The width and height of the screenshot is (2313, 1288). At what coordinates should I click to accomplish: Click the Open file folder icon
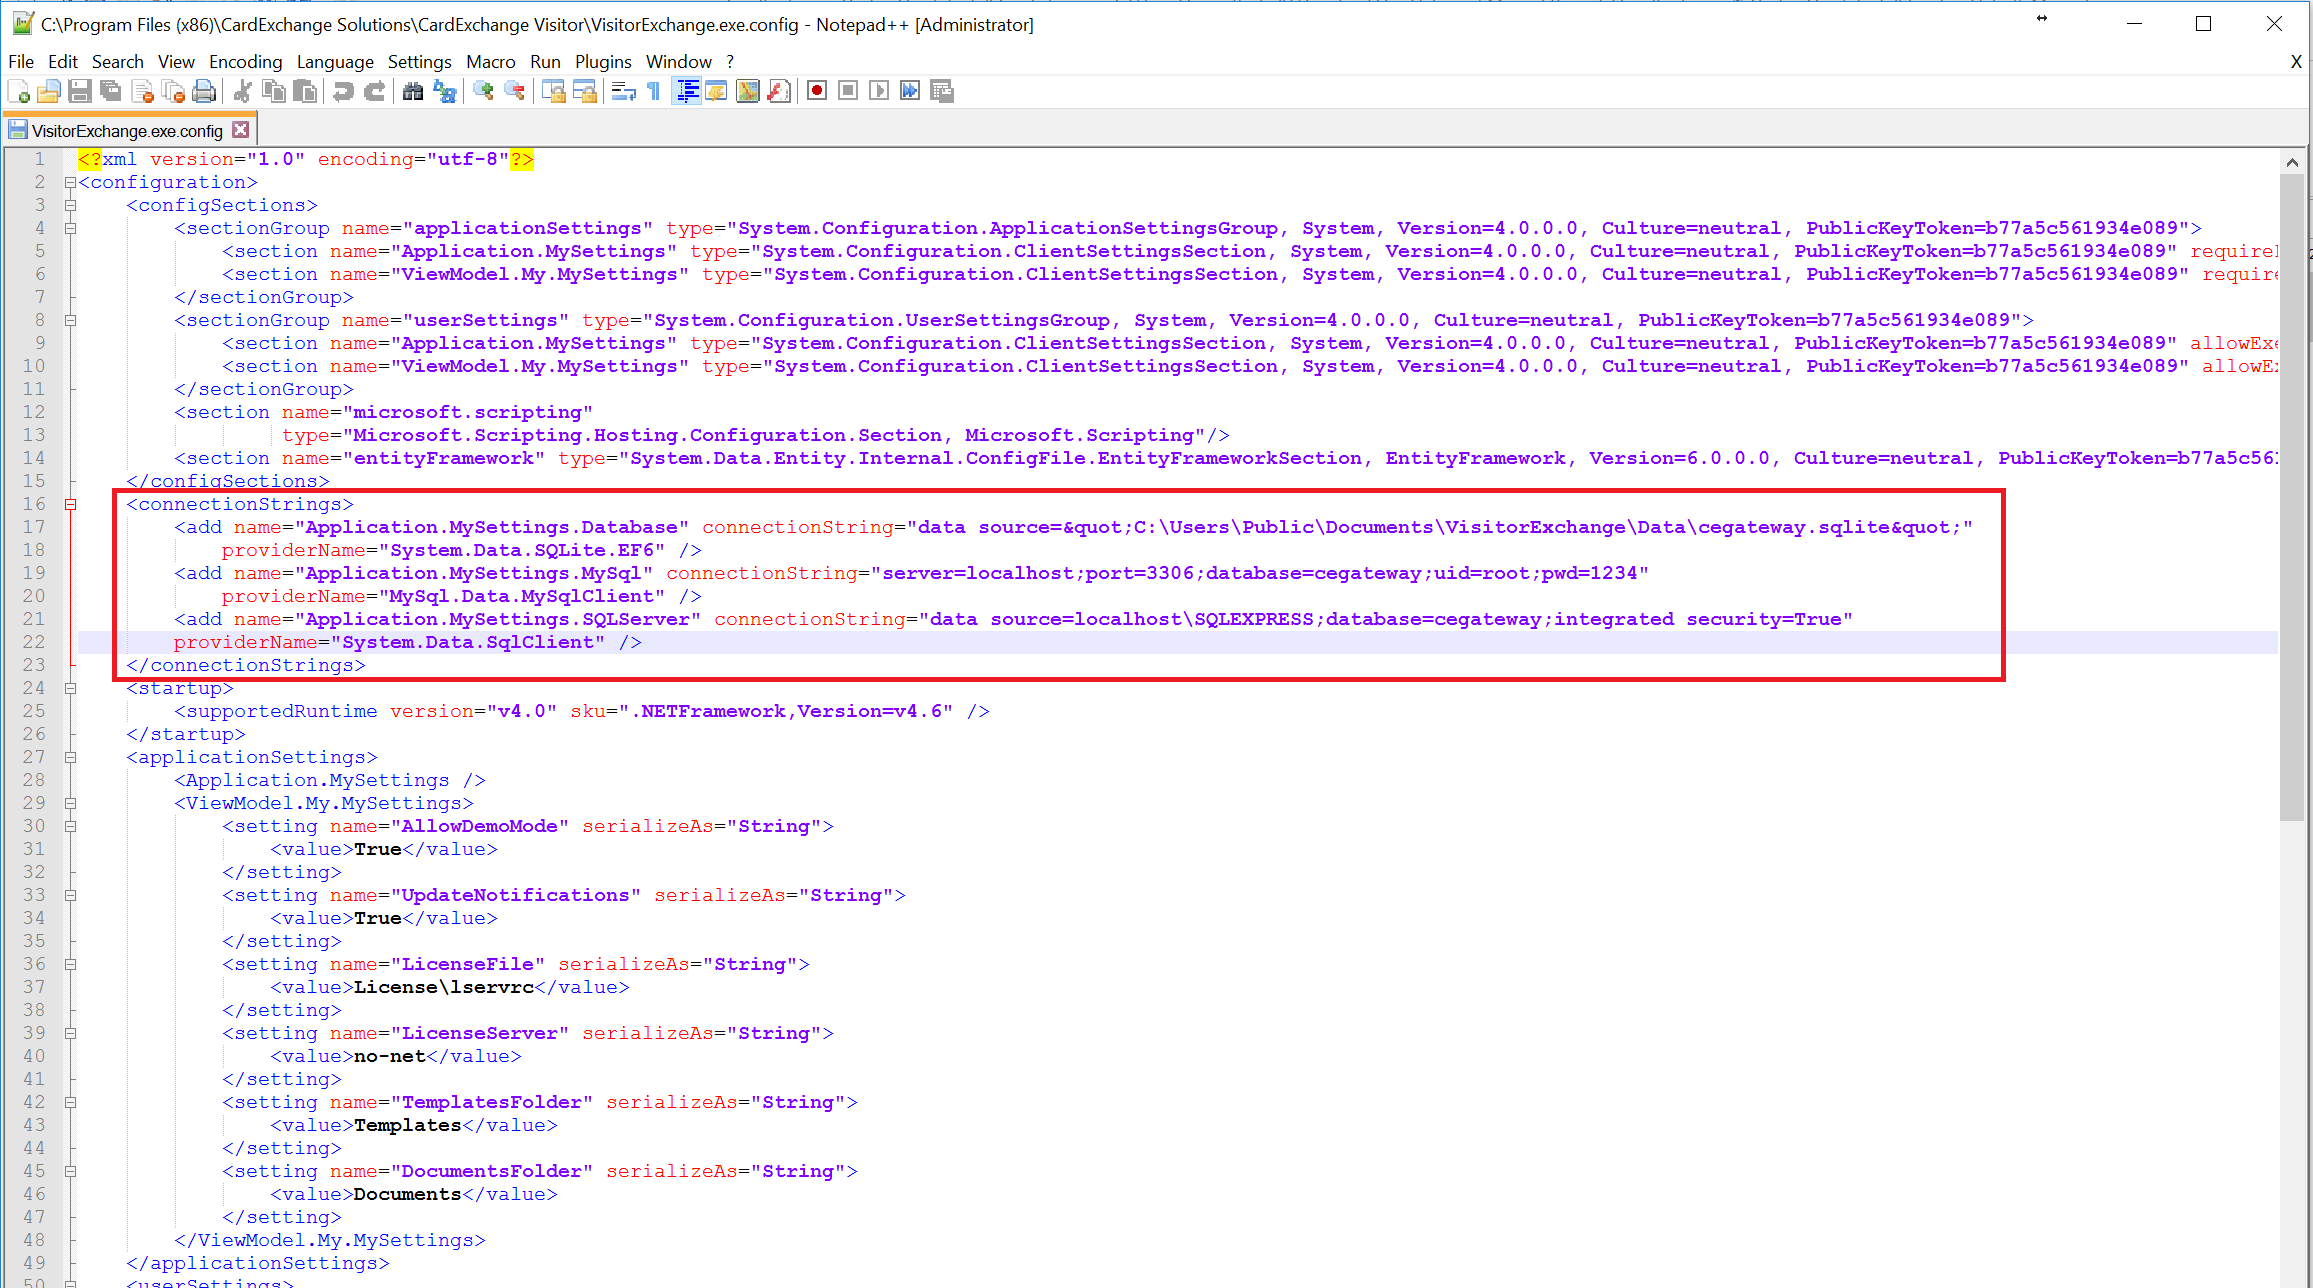click(x=49, y=92)
